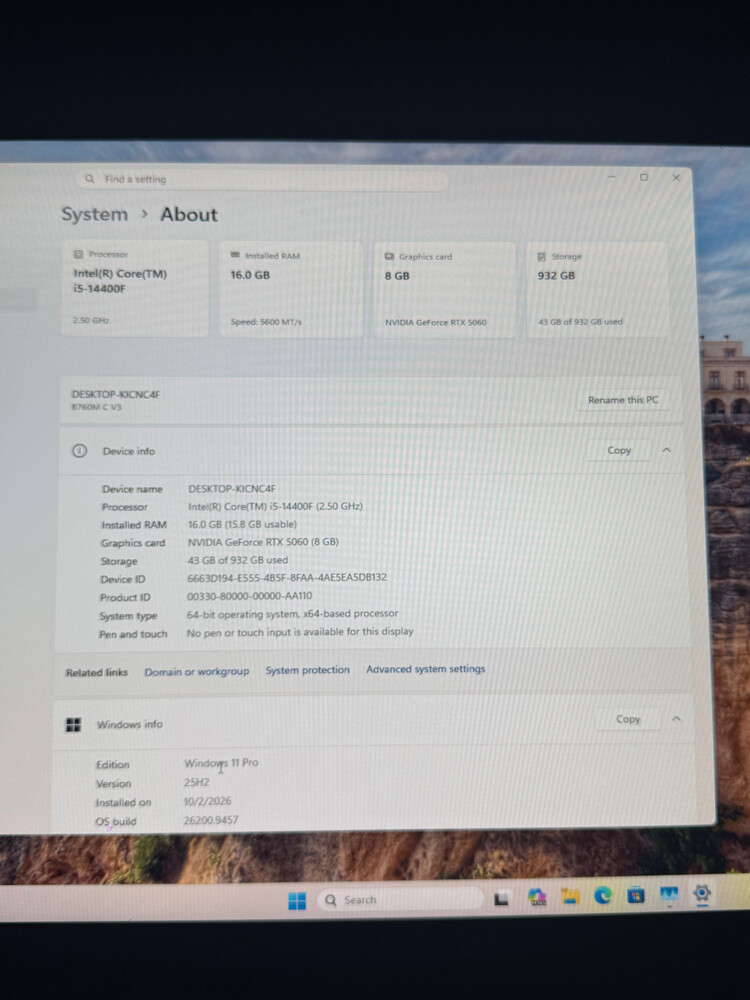Collapse the Windows info section chevron
This screenshot has width=750, height=1000.
(676, 719)
